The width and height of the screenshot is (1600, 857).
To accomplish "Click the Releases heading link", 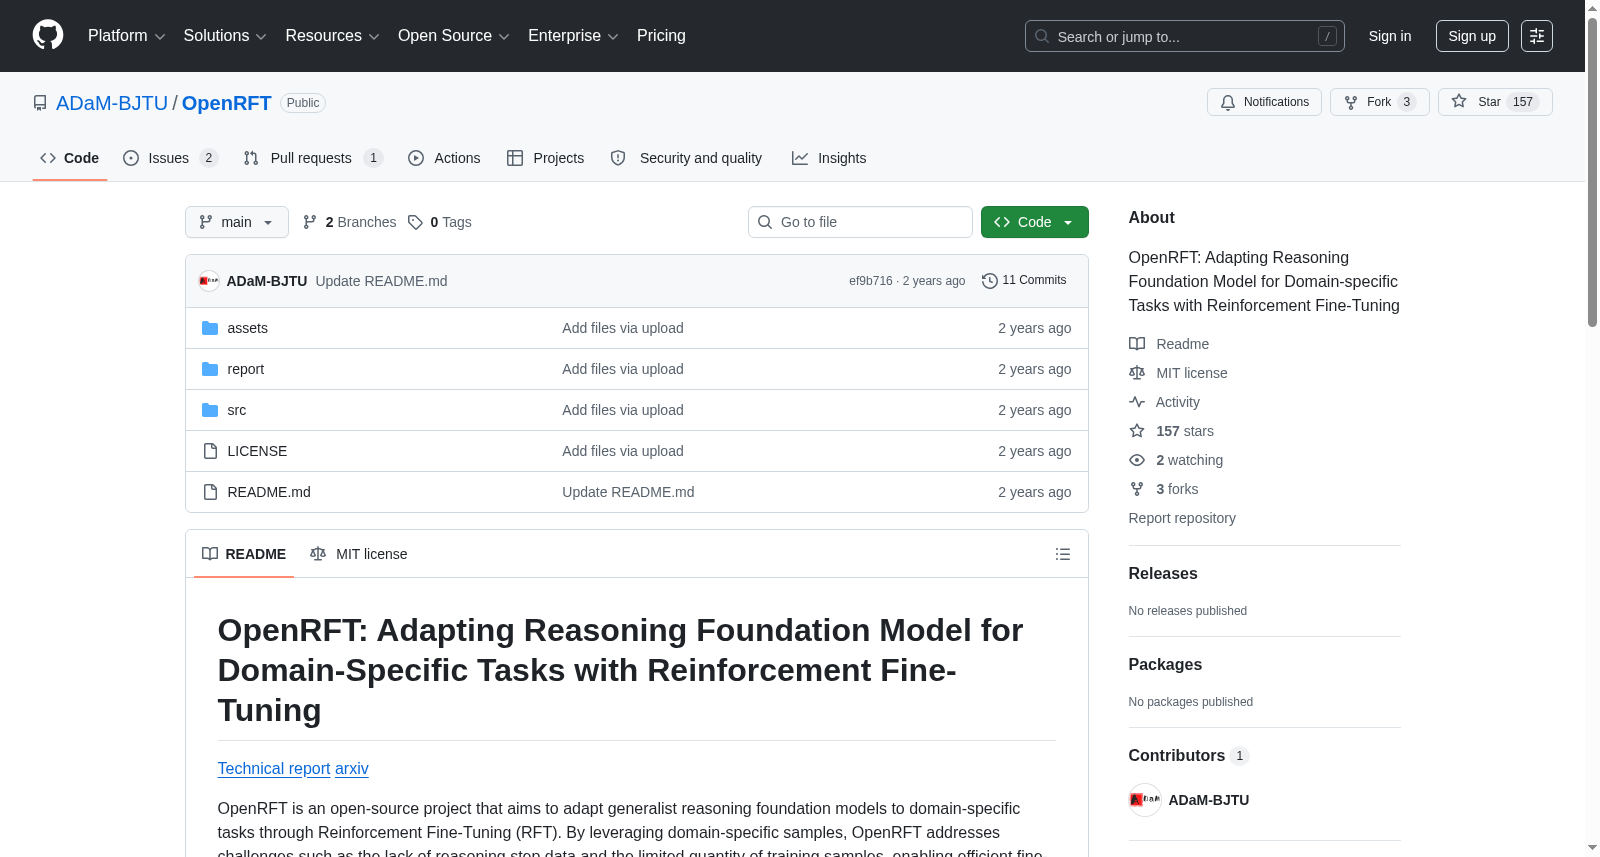I will (1163, 573).
